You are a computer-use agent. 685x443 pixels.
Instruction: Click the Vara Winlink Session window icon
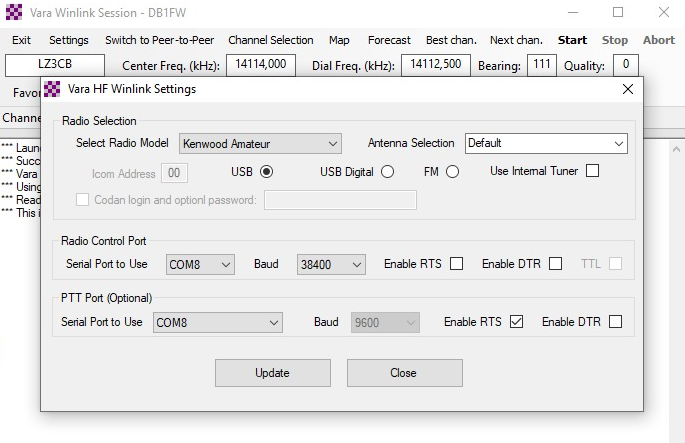pyautogui.click(x=16, y=13)
